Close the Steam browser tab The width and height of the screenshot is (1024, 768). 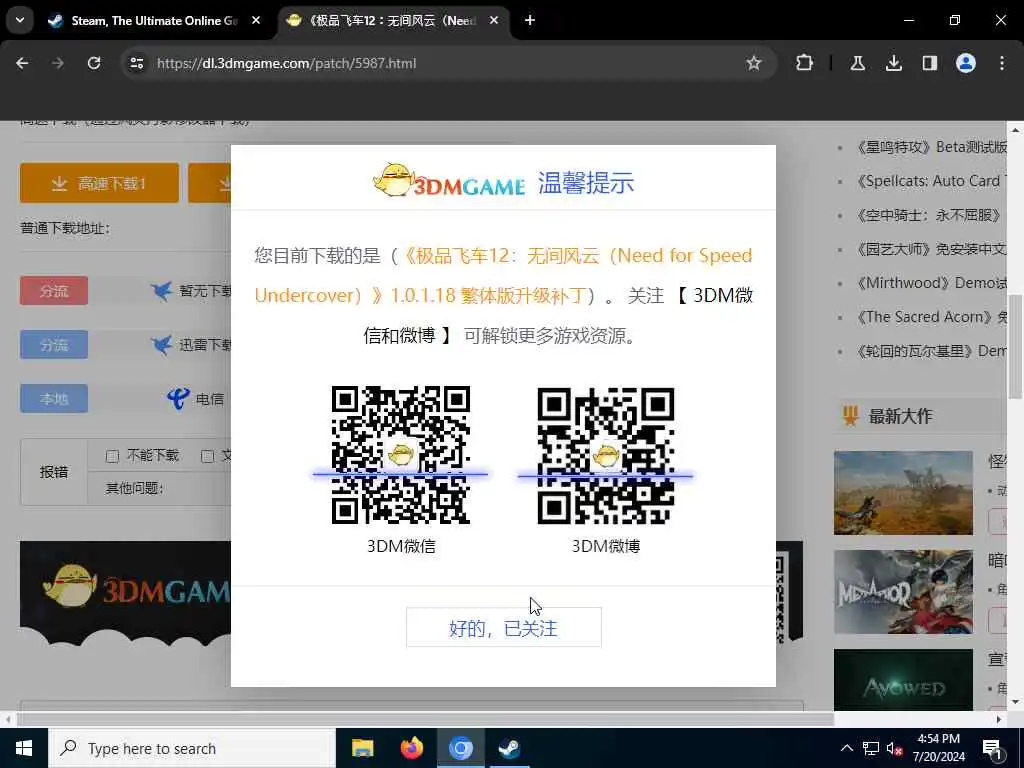click(256, 20)
